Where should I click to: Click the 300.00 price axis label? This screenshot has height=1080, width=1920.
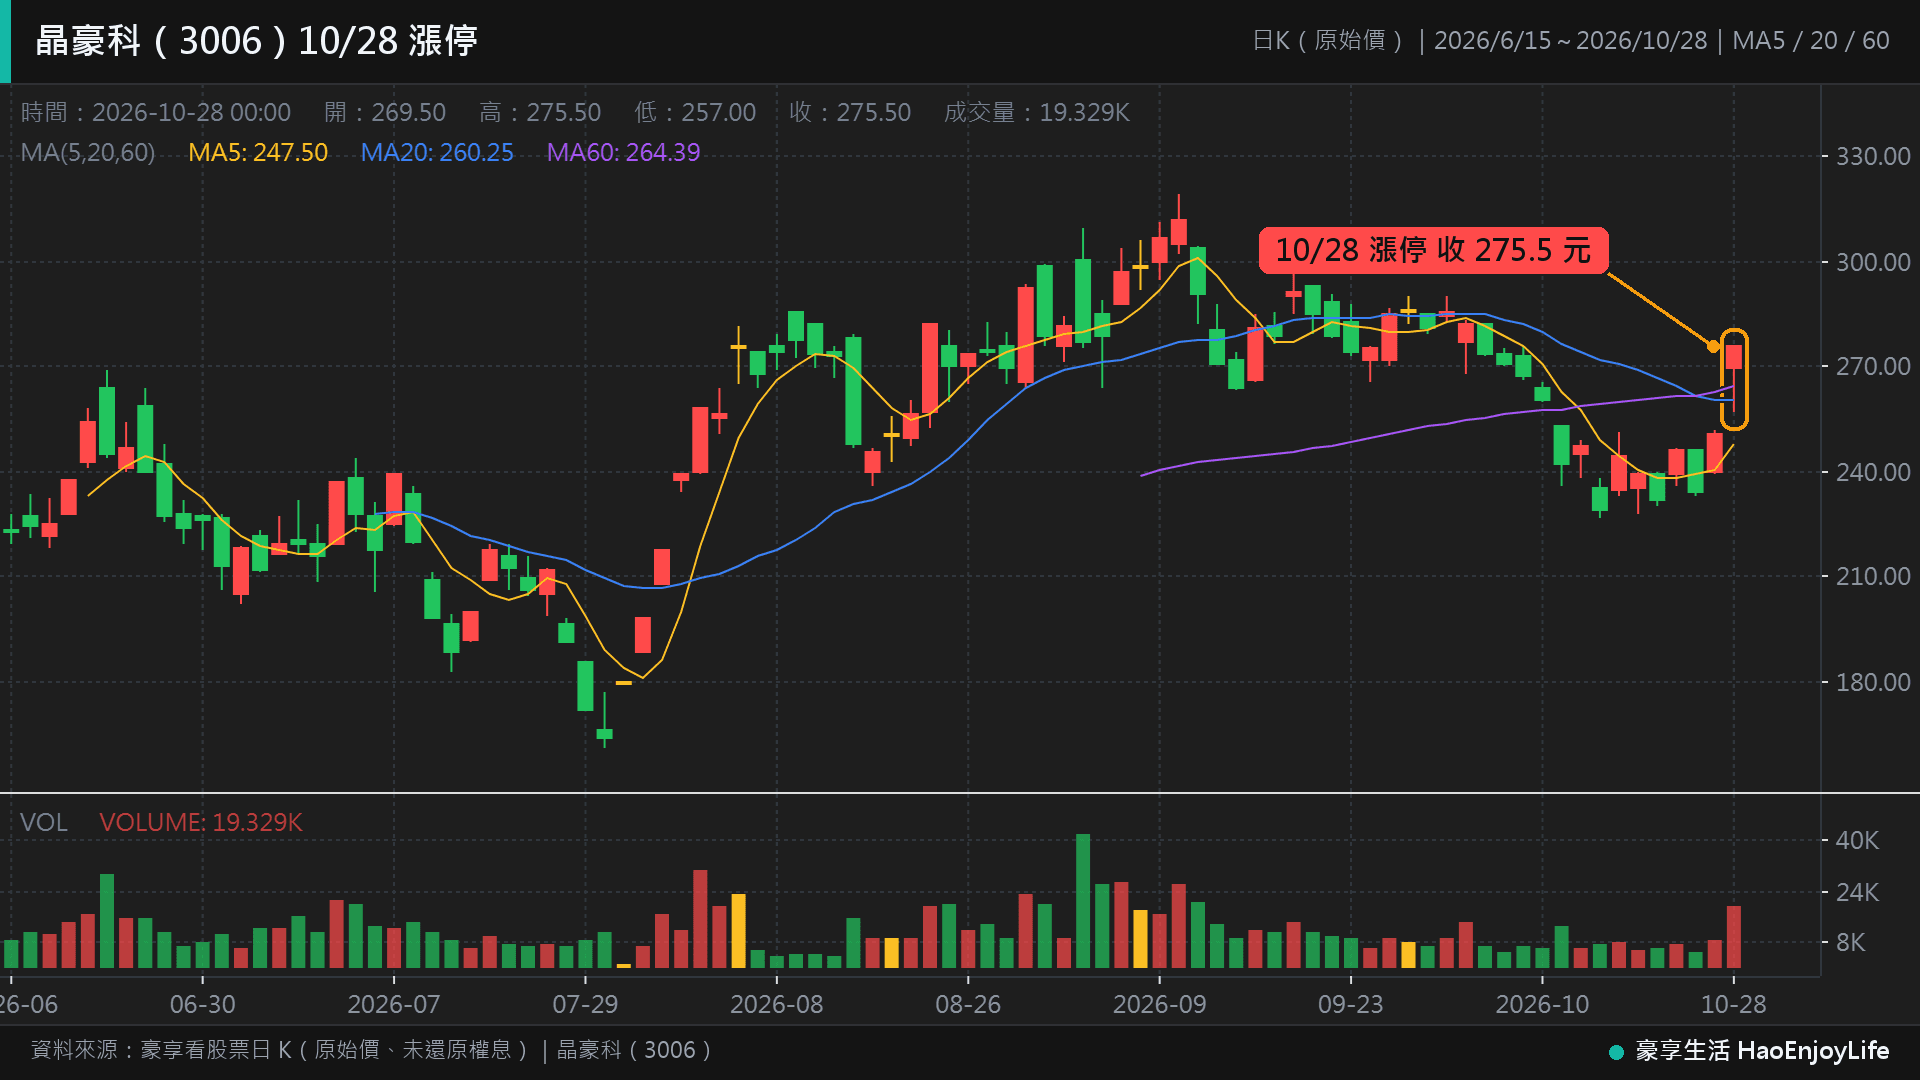1873,262
